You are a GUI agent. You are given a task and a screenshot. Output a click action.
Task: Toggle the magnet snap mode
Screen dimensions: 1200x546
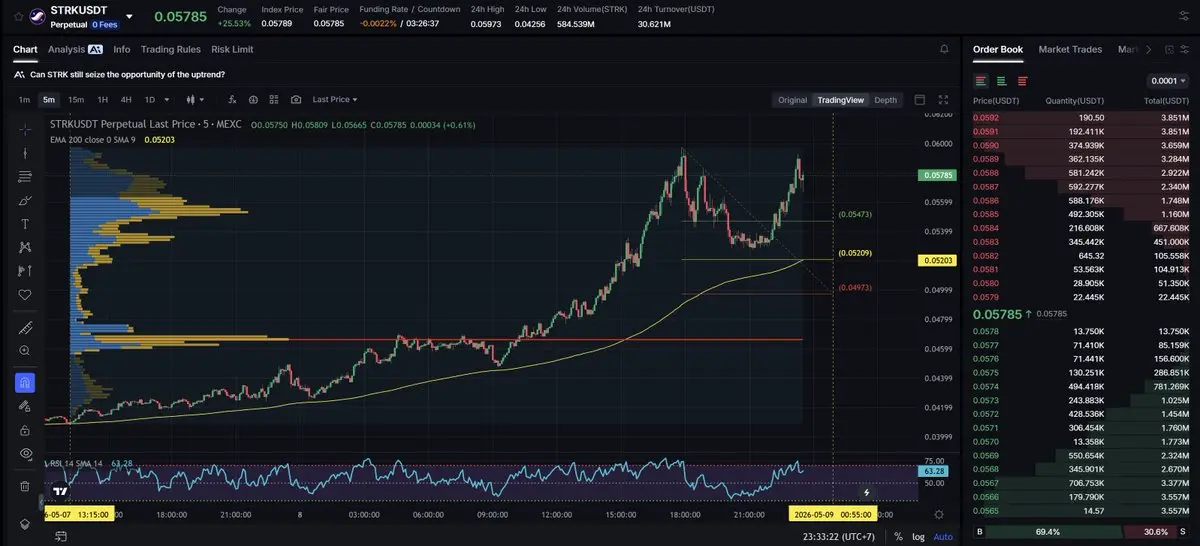(x=25, y=382)
